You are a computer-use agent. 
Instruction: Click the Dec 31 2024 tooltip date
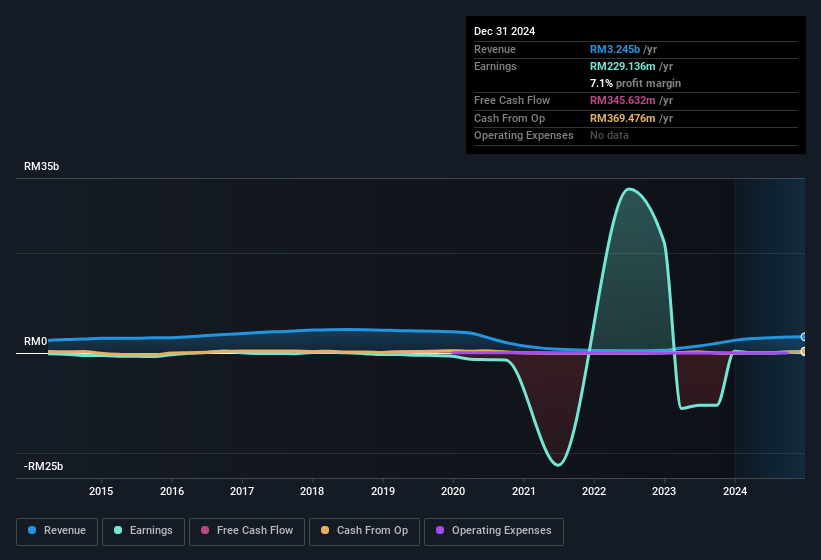point(505,31)
